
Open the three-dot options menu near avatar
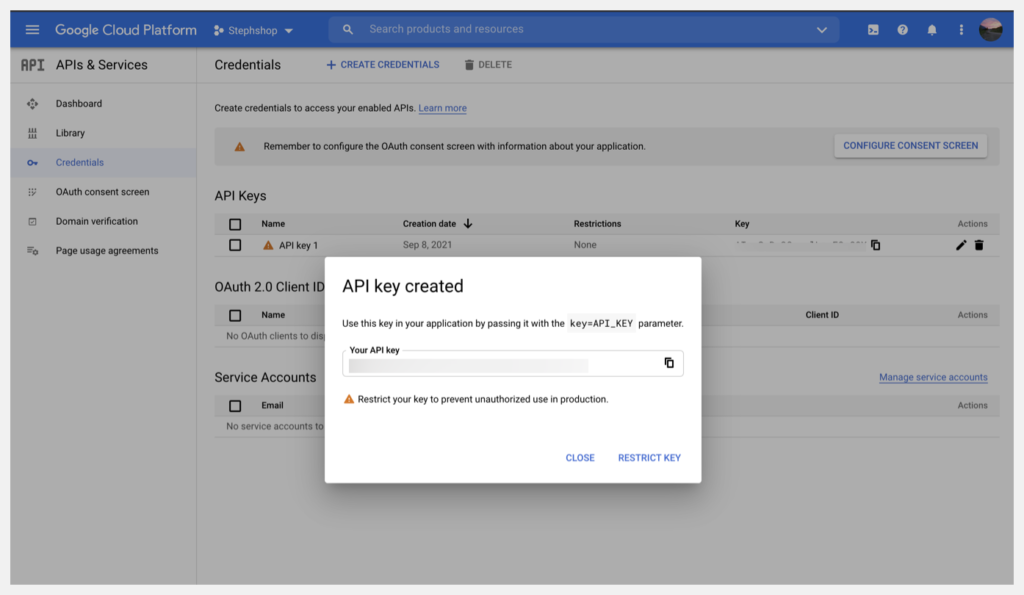pos(961,29)
